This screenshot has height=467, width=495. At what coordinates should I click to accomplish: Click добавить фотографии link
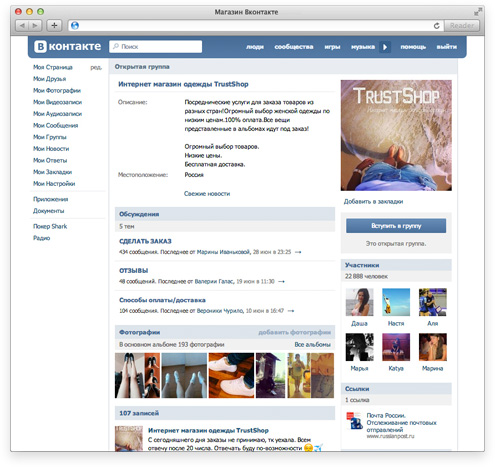click(x=294, y=332)
